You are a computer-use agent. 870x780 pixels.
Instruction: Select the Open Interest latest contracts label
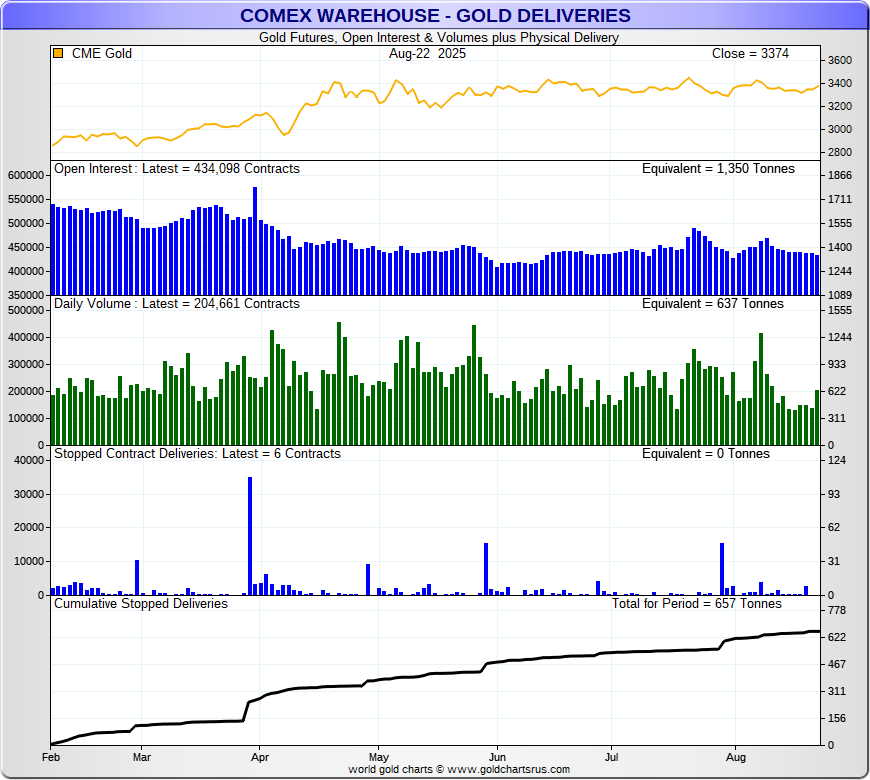tap(176, 169)
